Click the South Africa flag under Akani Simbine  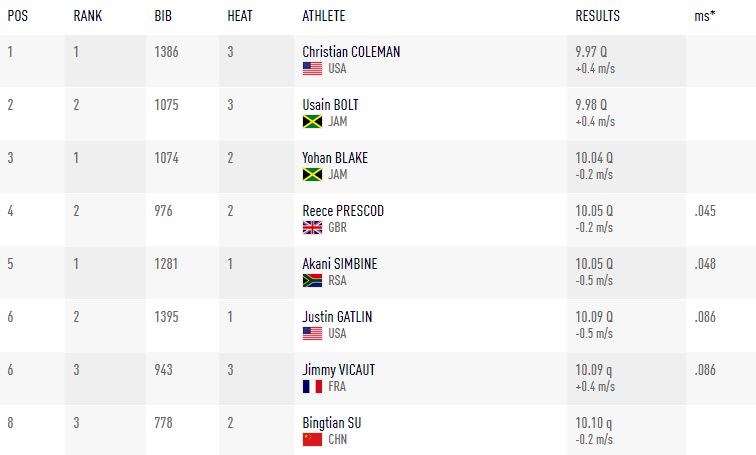point(312,281)
